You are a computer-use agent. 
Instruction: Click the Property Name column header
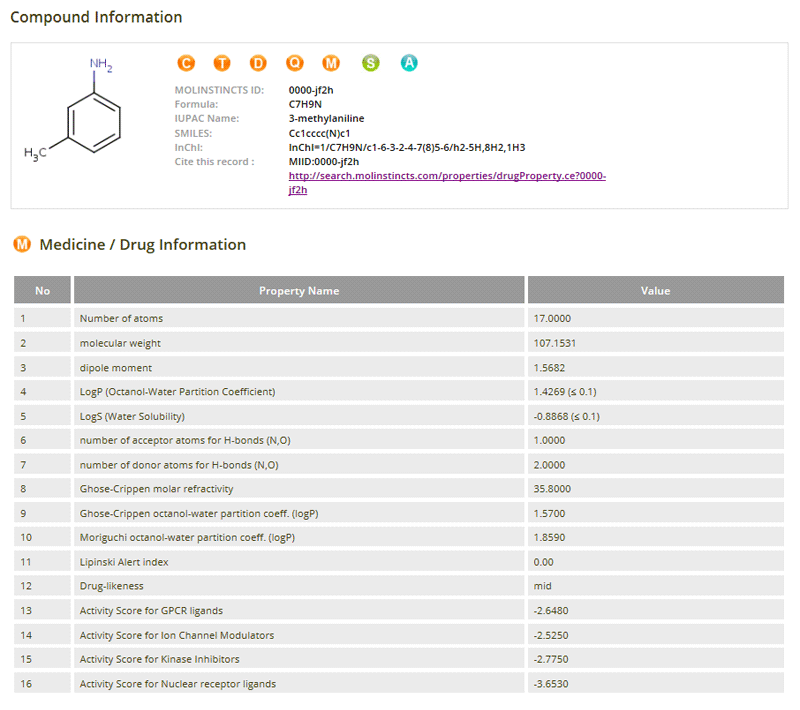[x=299, y=290]
